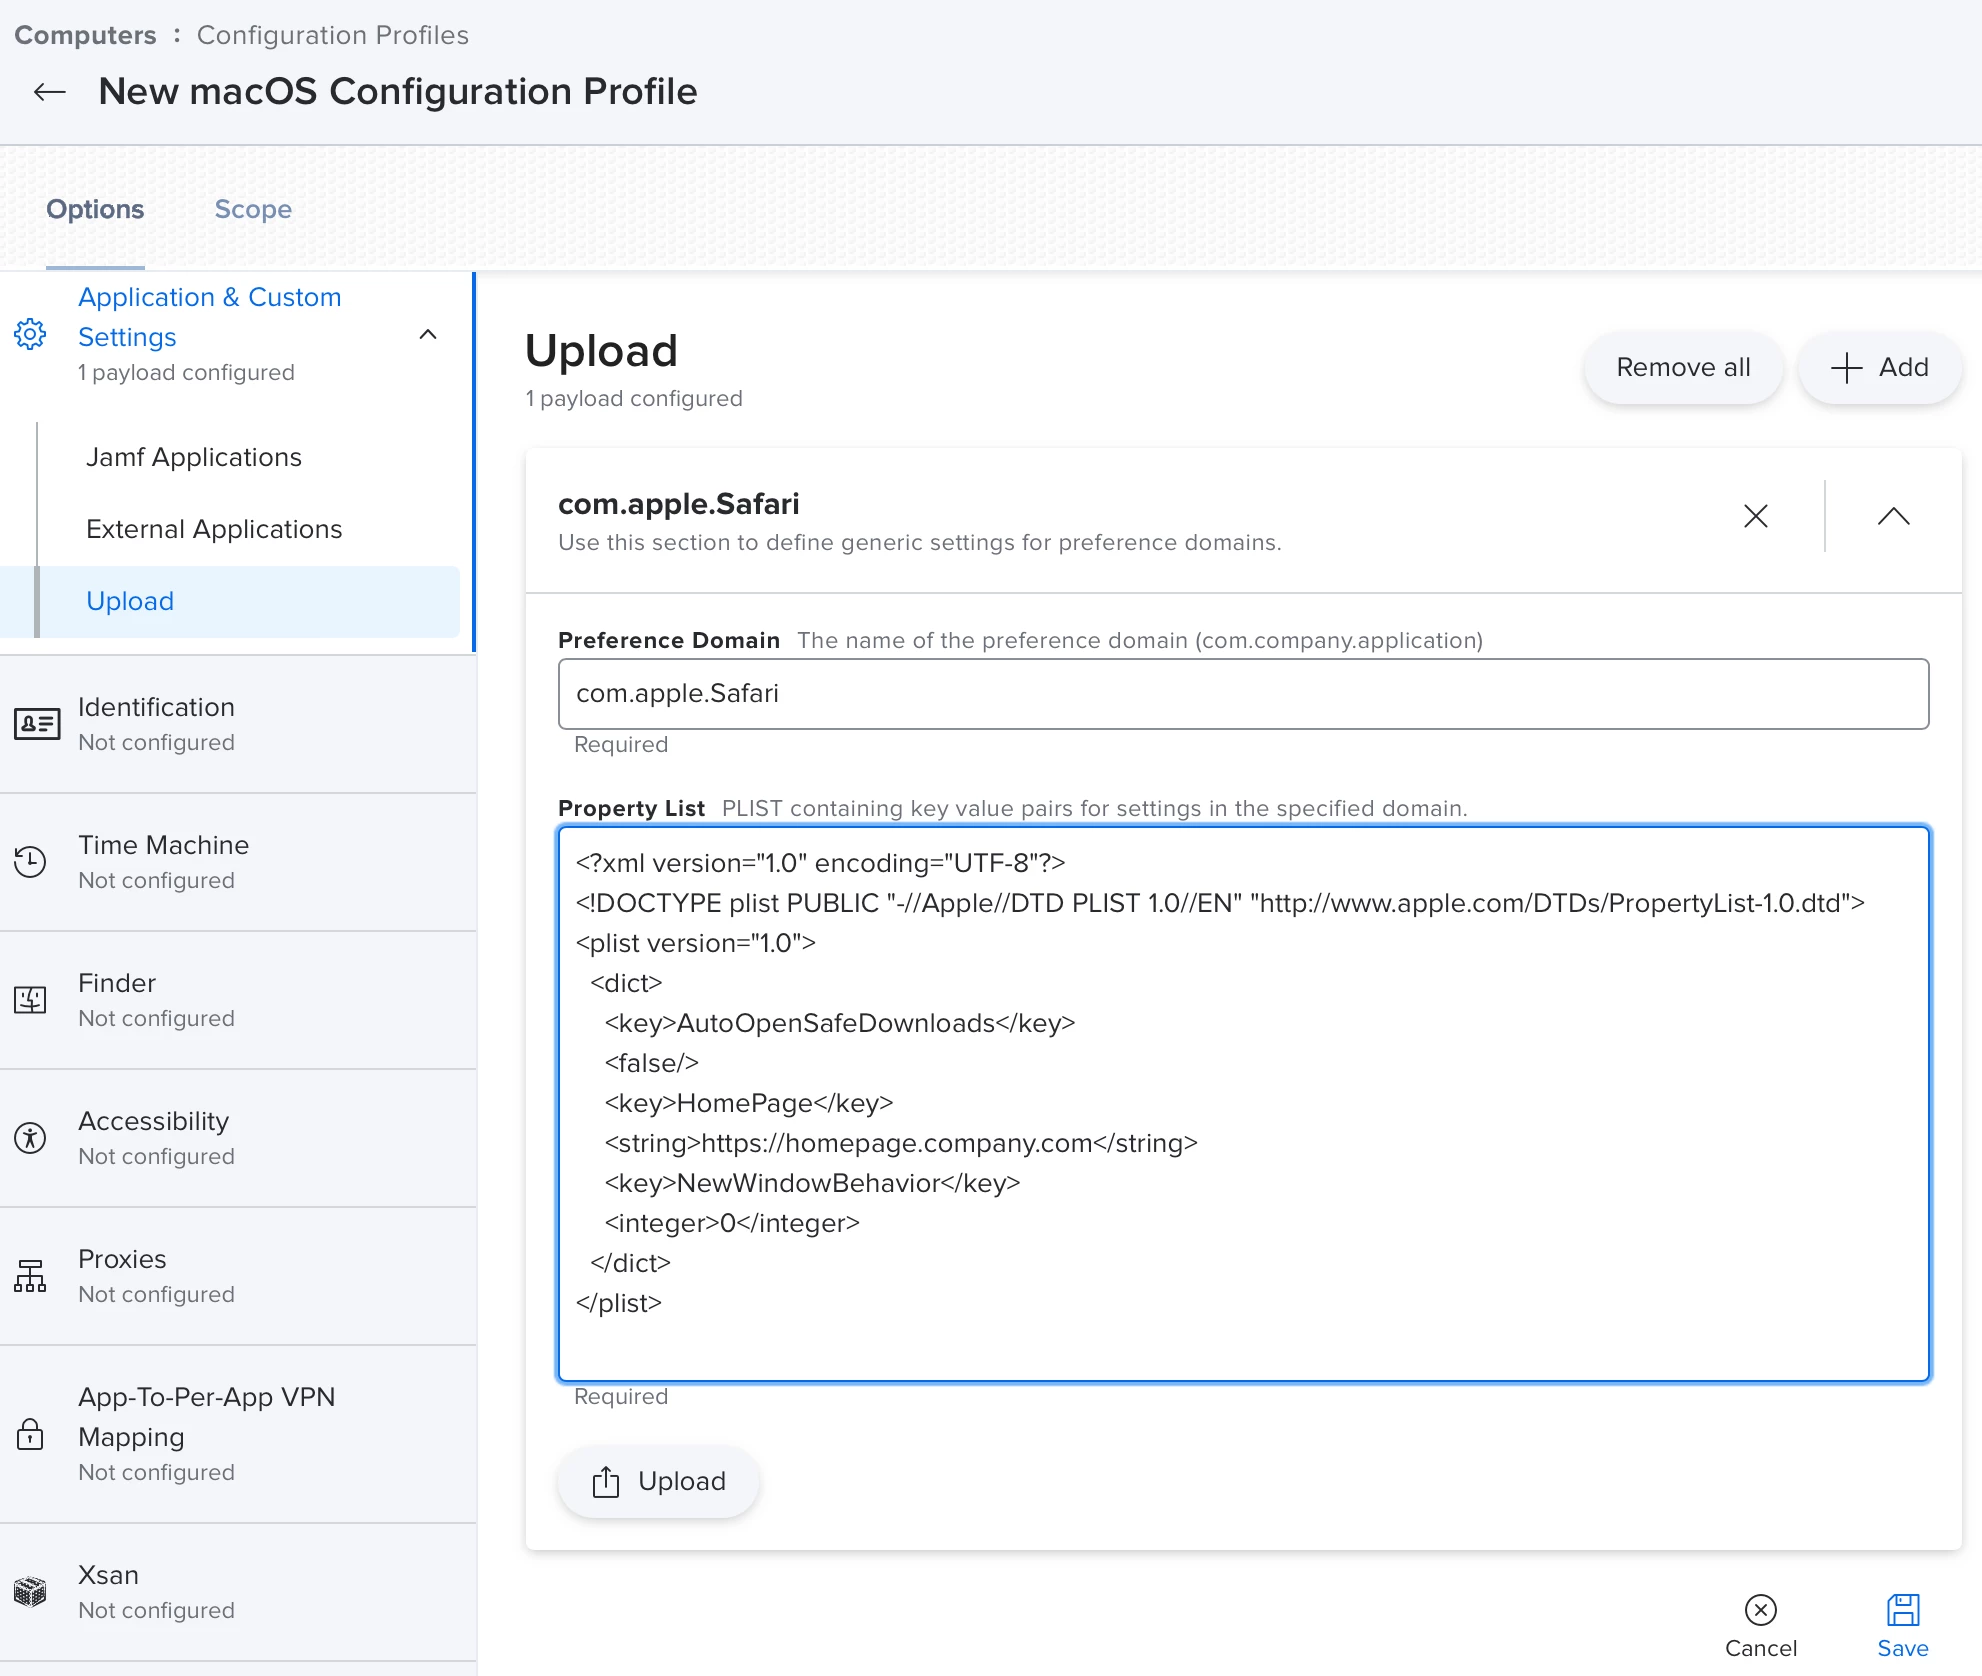Open the Proxies payload

tap(238, 1276)
